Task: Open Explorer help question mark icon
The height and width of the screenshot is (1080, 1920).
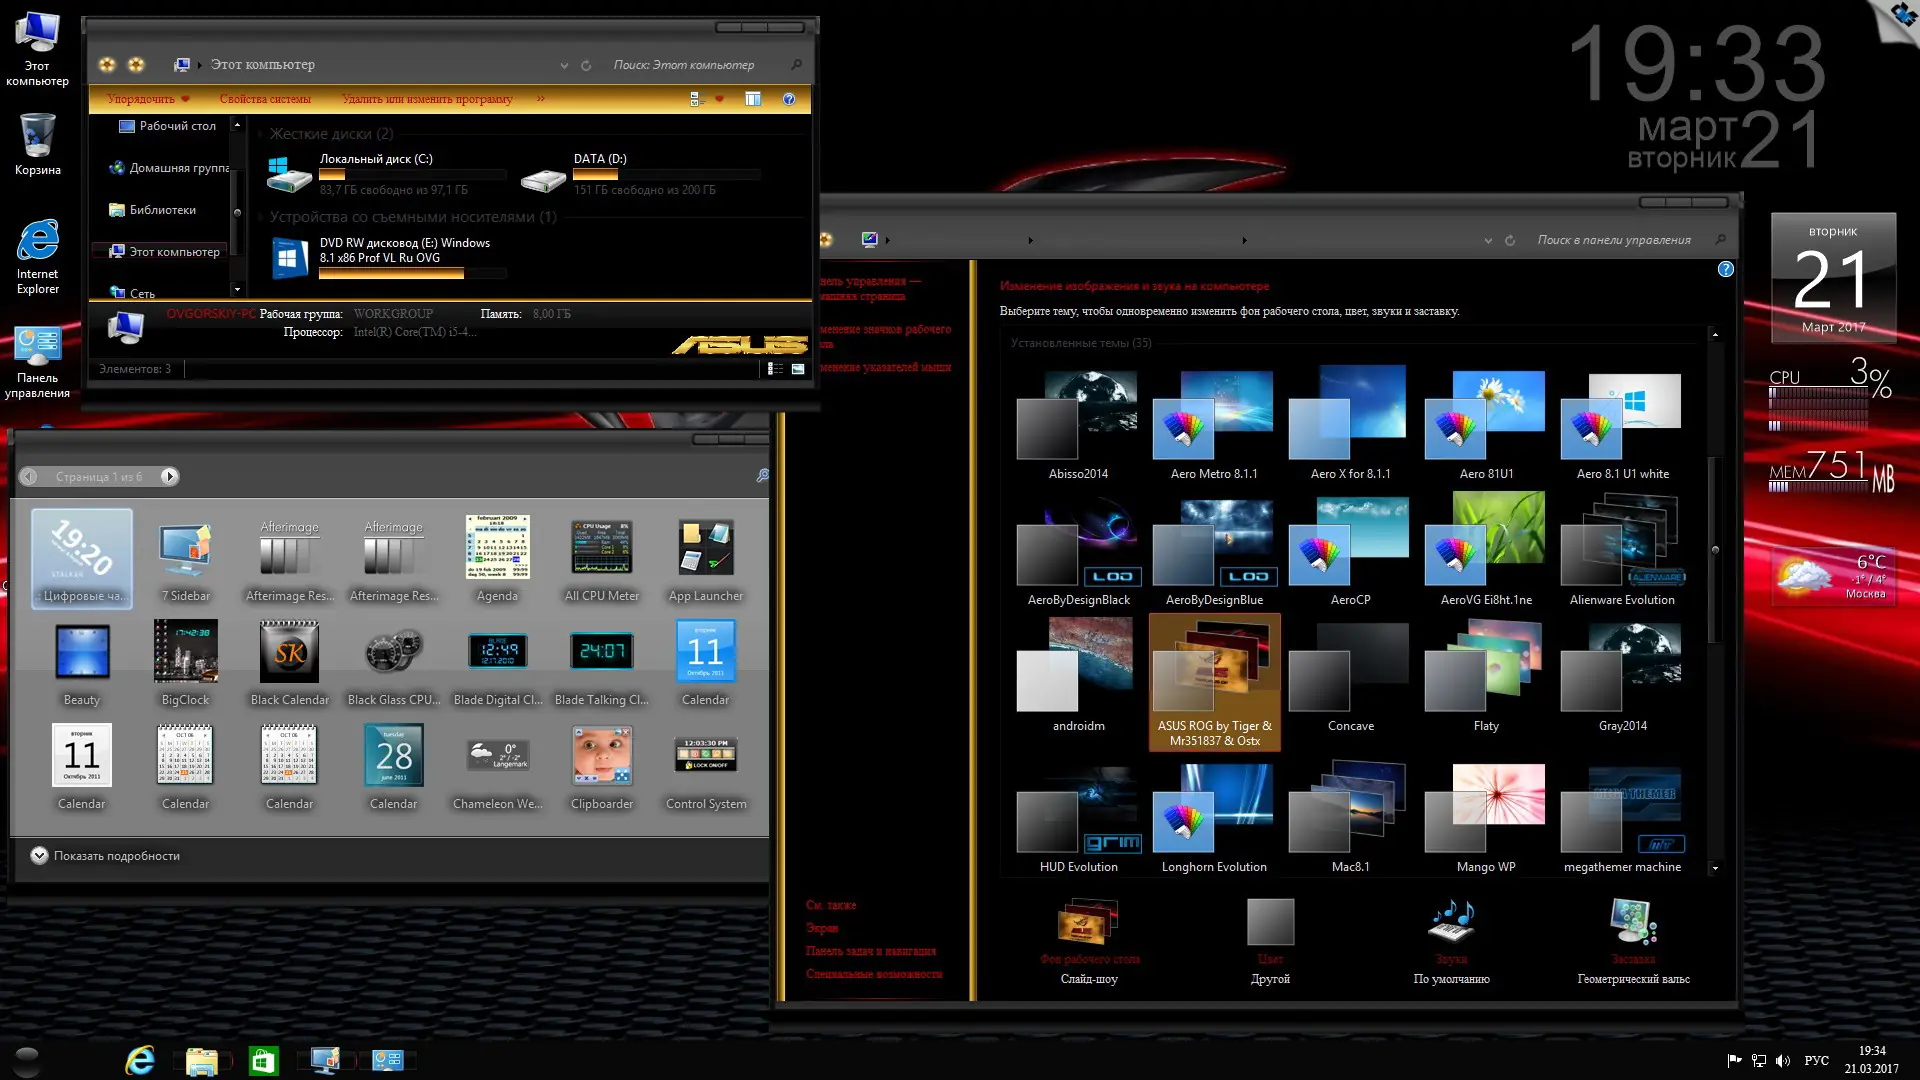Action: [789, 99]
